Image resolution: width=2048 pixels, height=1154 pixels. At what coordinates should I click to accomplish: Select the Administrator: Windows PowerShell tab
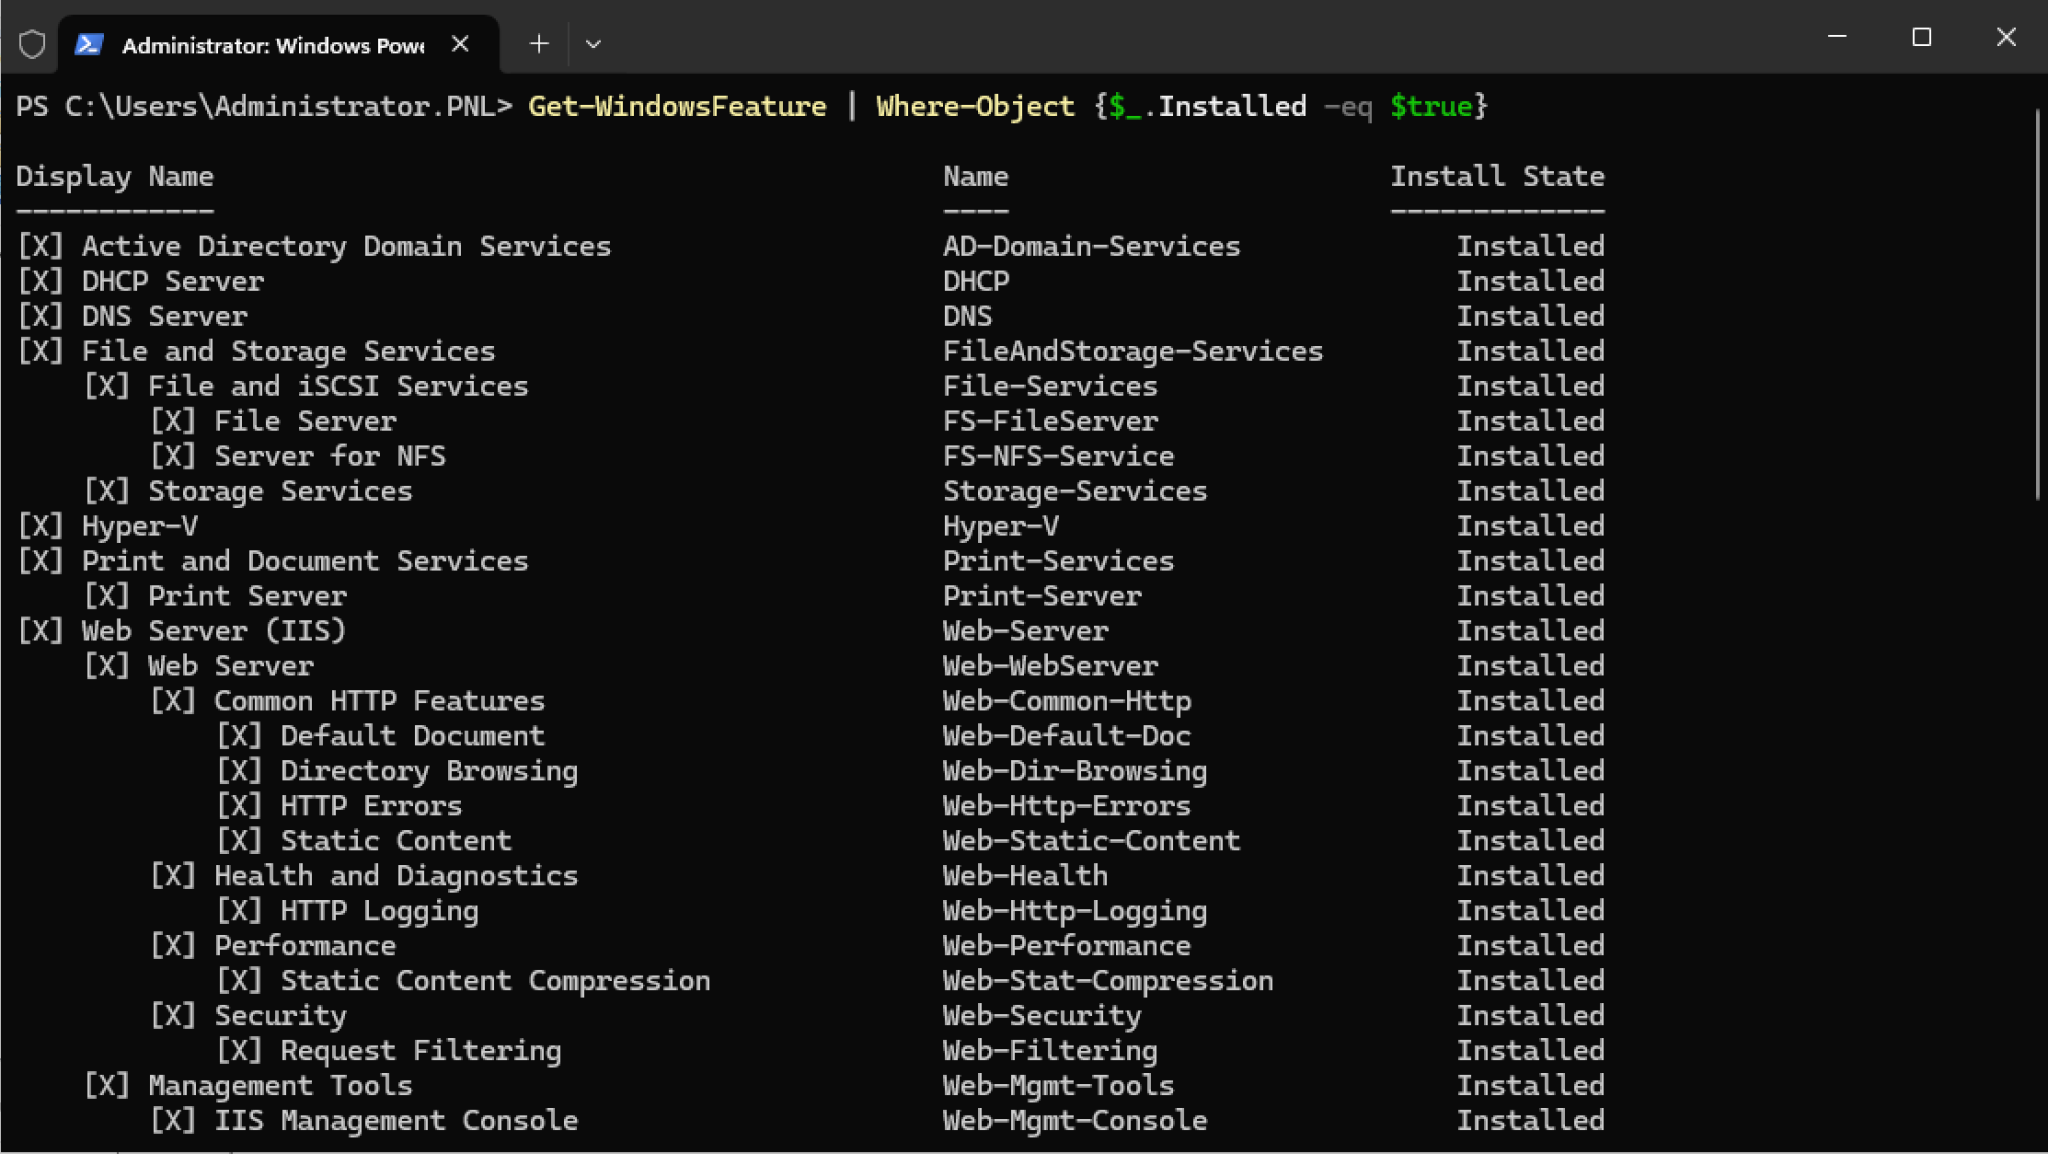click(270, 44)
